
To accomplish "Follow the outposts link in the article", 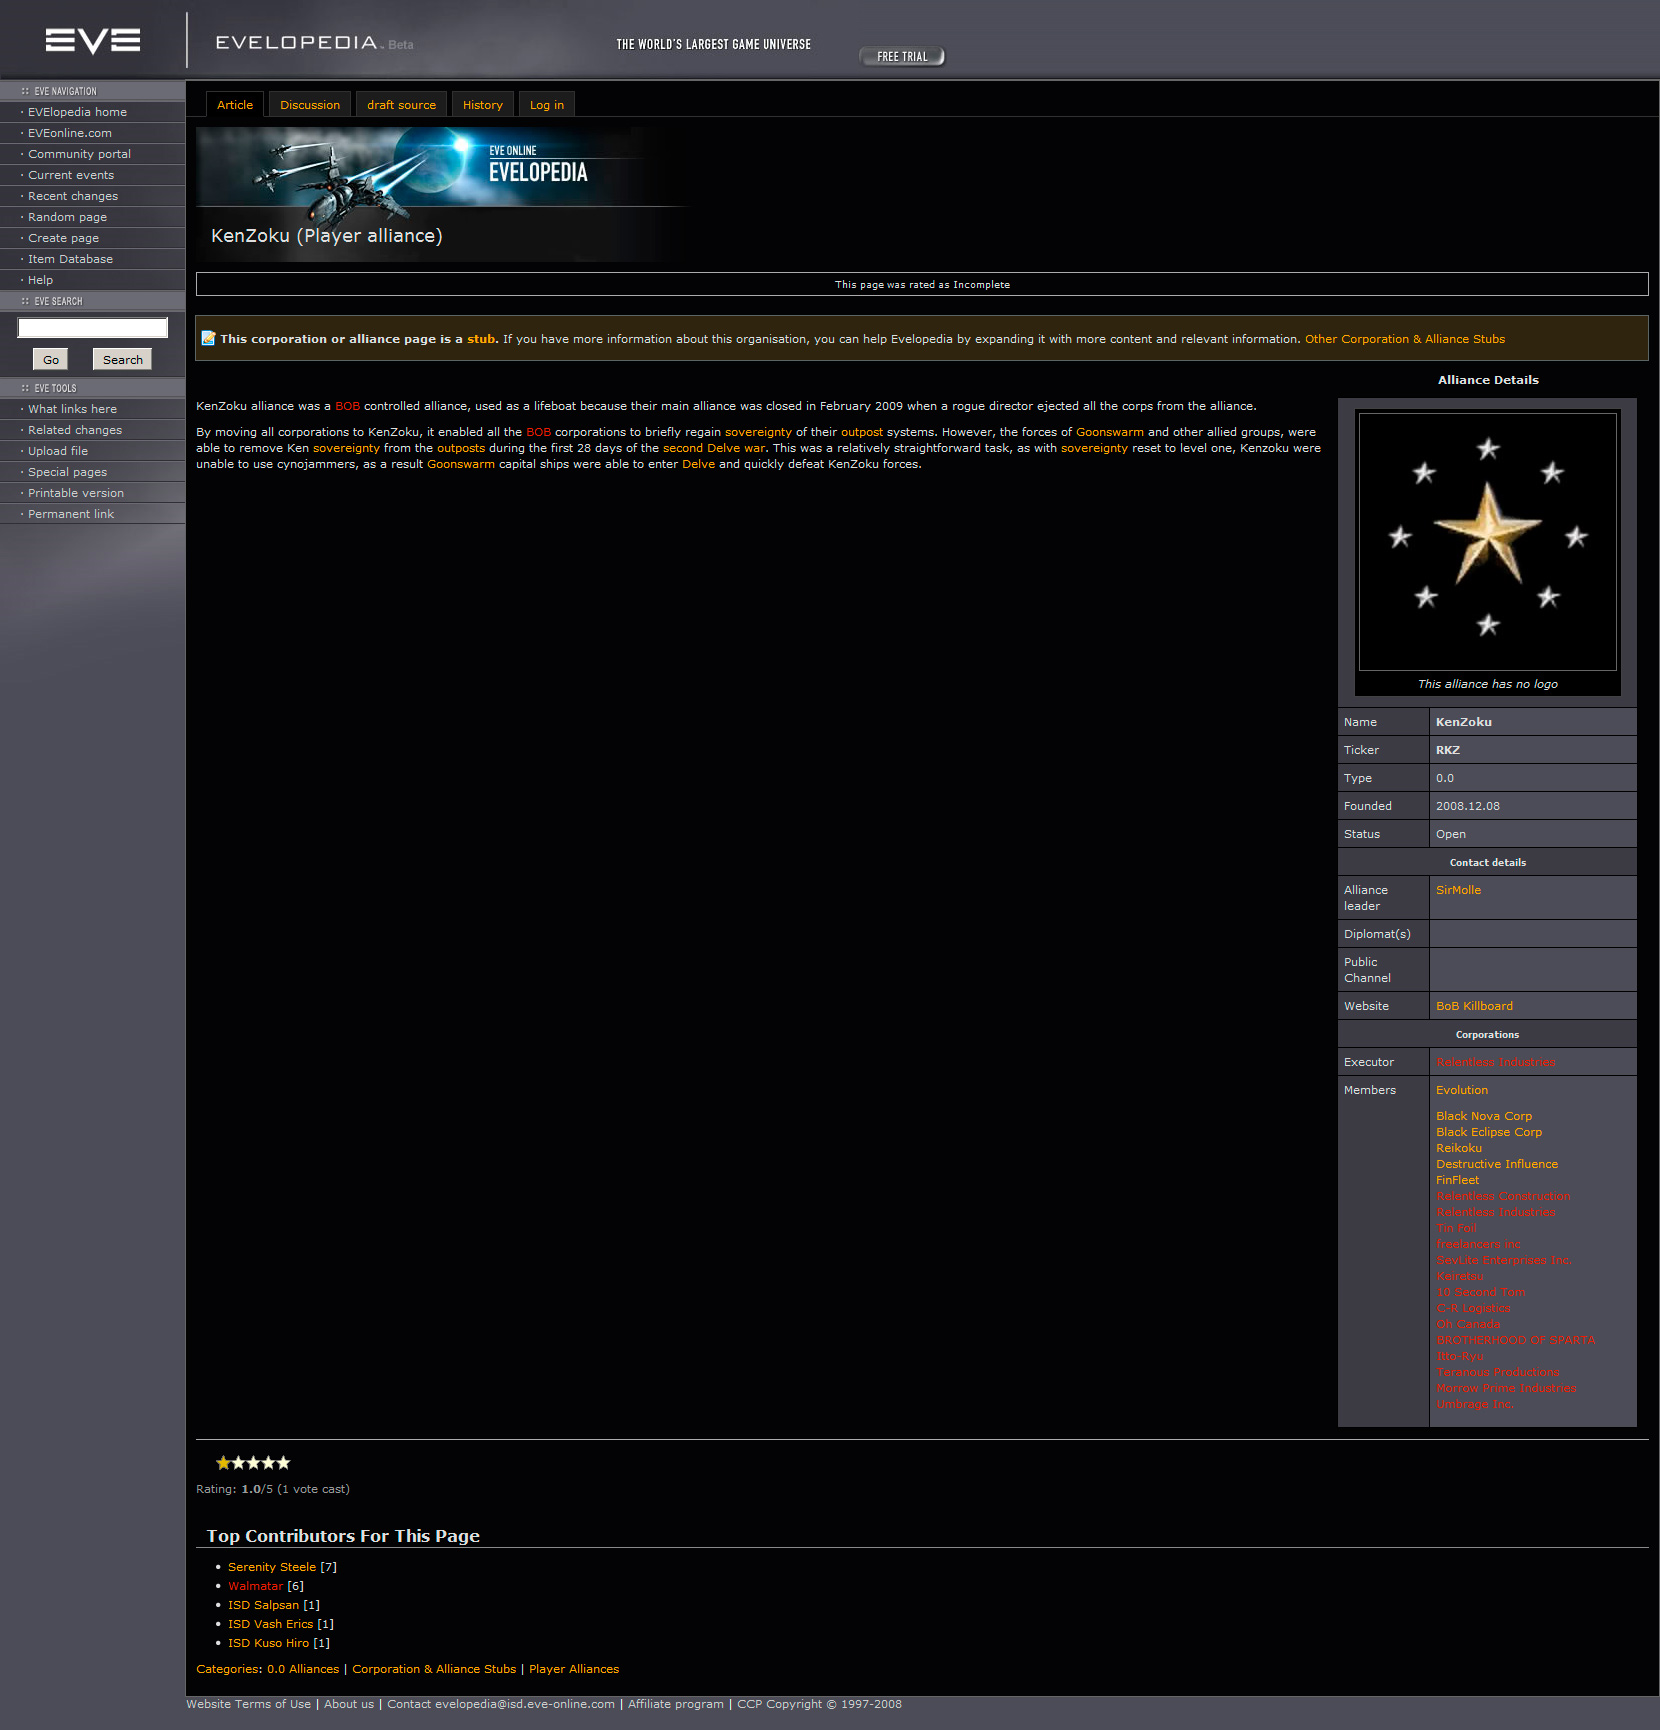I will tap(460, 448).
